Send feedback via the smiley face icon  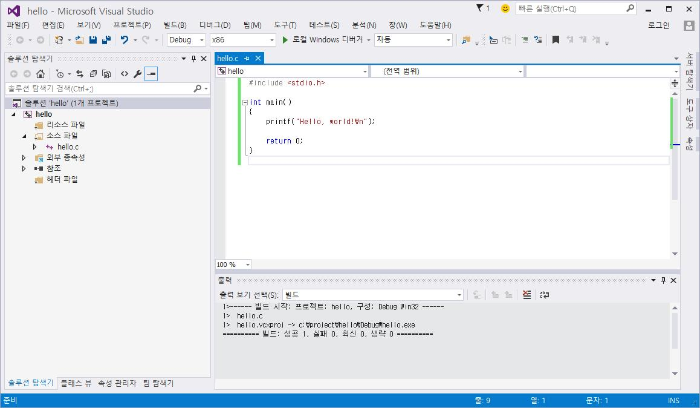click(505, 8)
